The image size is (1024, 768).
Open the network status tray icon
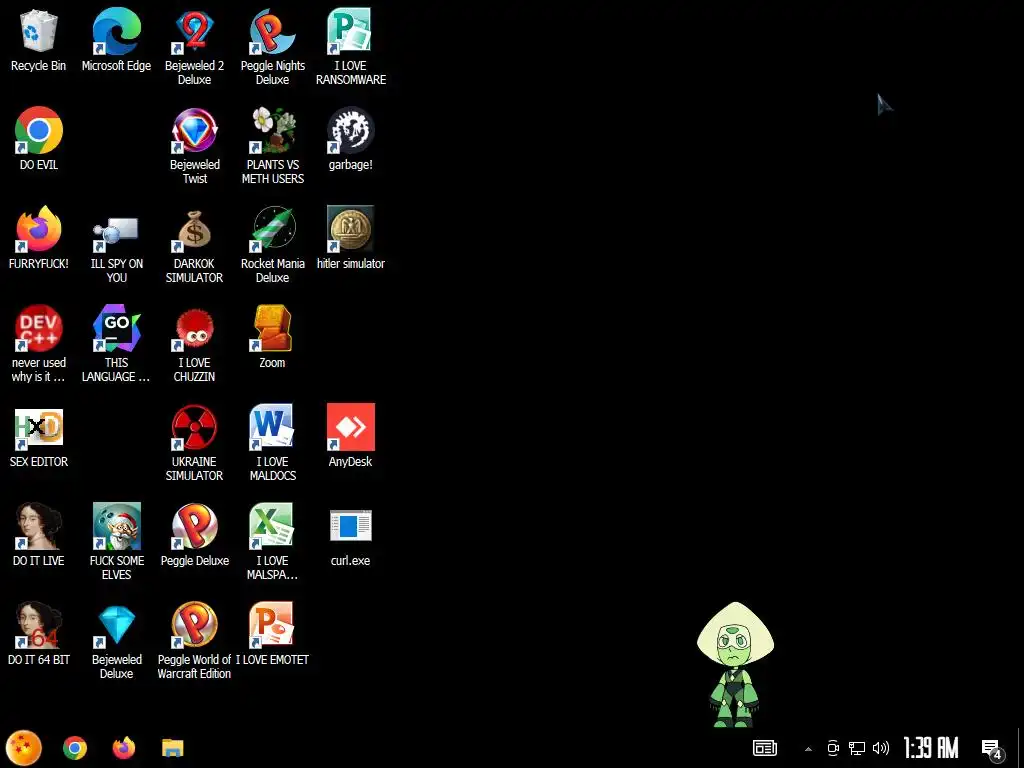pyautogui.click(x=857, y=748)
